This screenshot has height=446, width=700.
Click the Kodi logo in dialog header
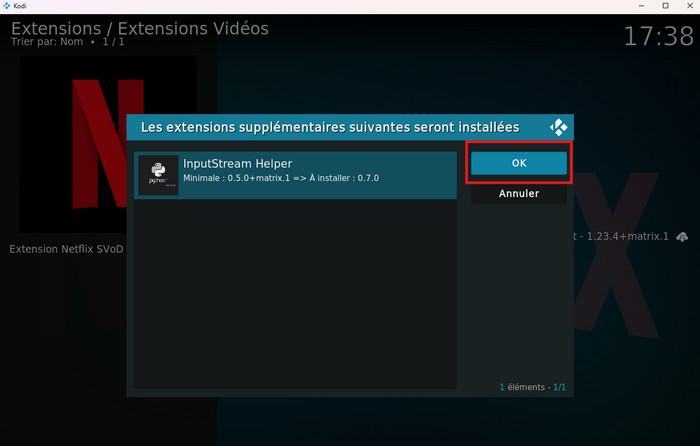(x=558, y=127)
